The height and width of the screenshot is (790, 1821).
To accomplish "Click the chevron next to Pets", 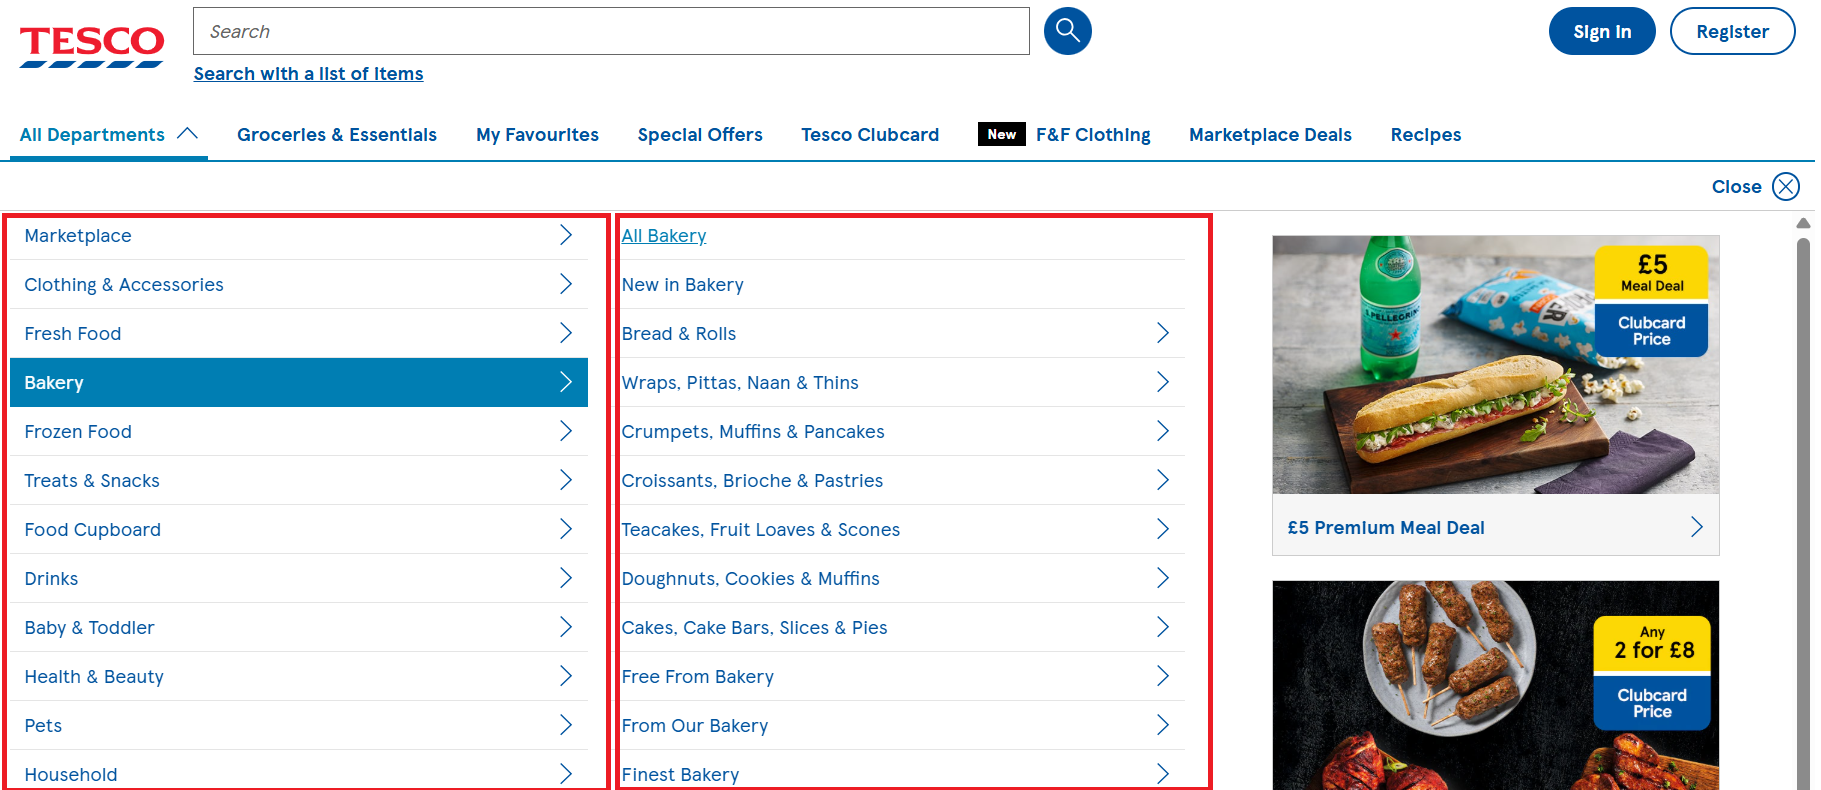I will tap(565, 725).
